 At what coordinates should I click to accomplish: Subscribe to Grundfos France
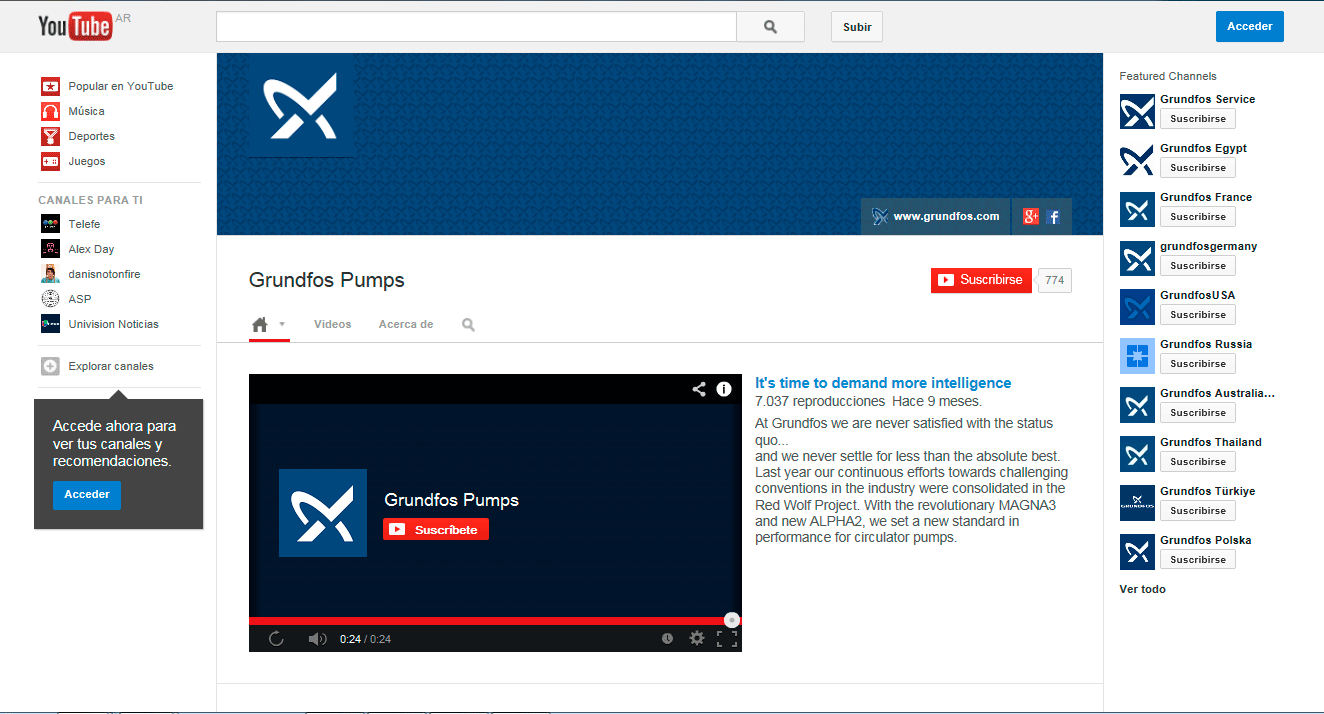click(1198, 217)
